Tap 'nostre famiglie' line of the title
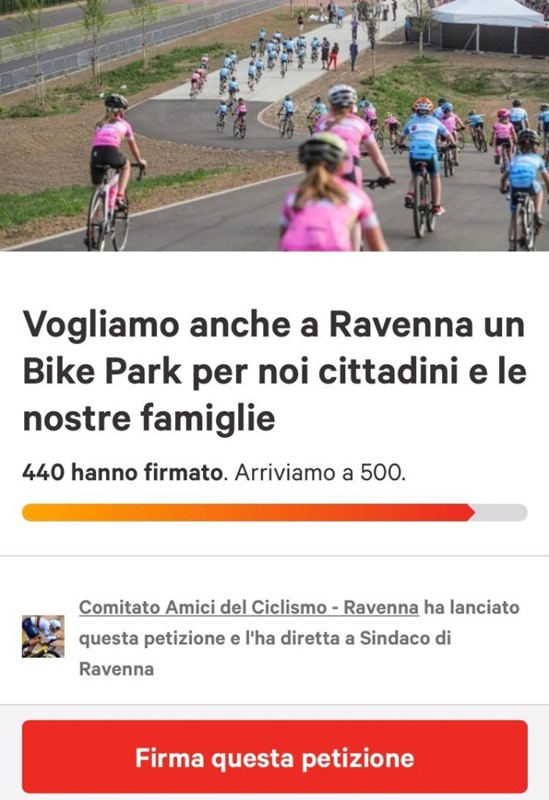Screen dimensions: 549x800 (x=149, y=418)
